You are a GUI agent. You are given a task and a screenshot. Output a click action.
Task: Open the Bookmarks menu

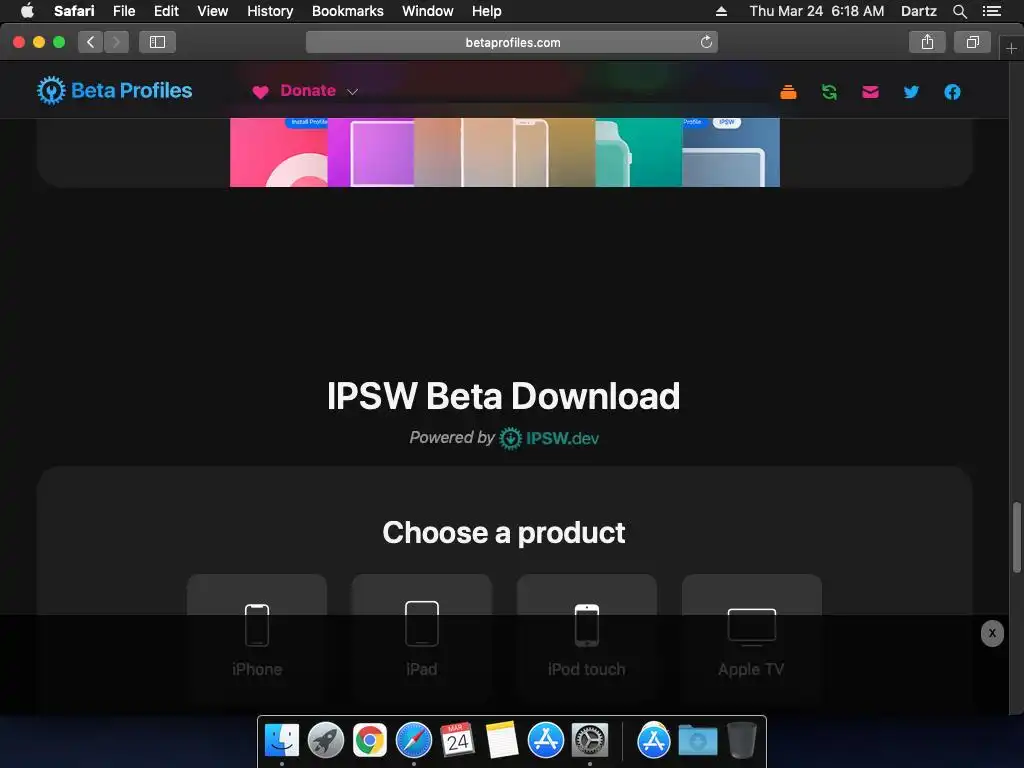click(347, 11)
